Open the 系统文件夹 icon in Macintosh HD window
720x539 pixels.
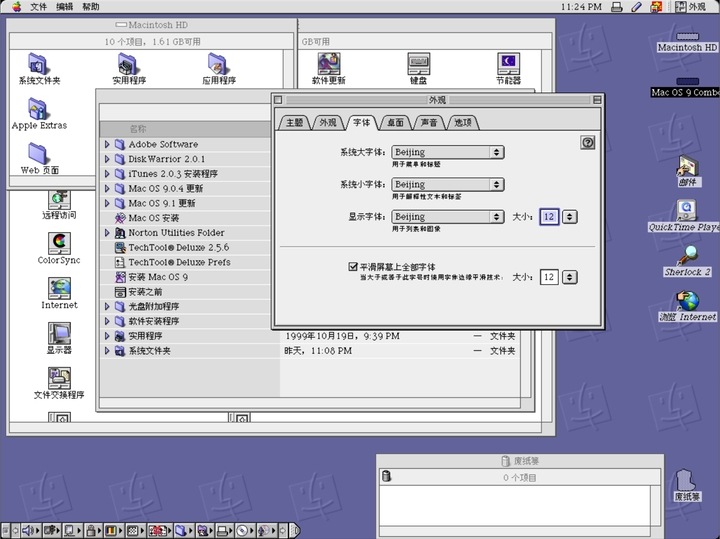click(x=38, y=64)
